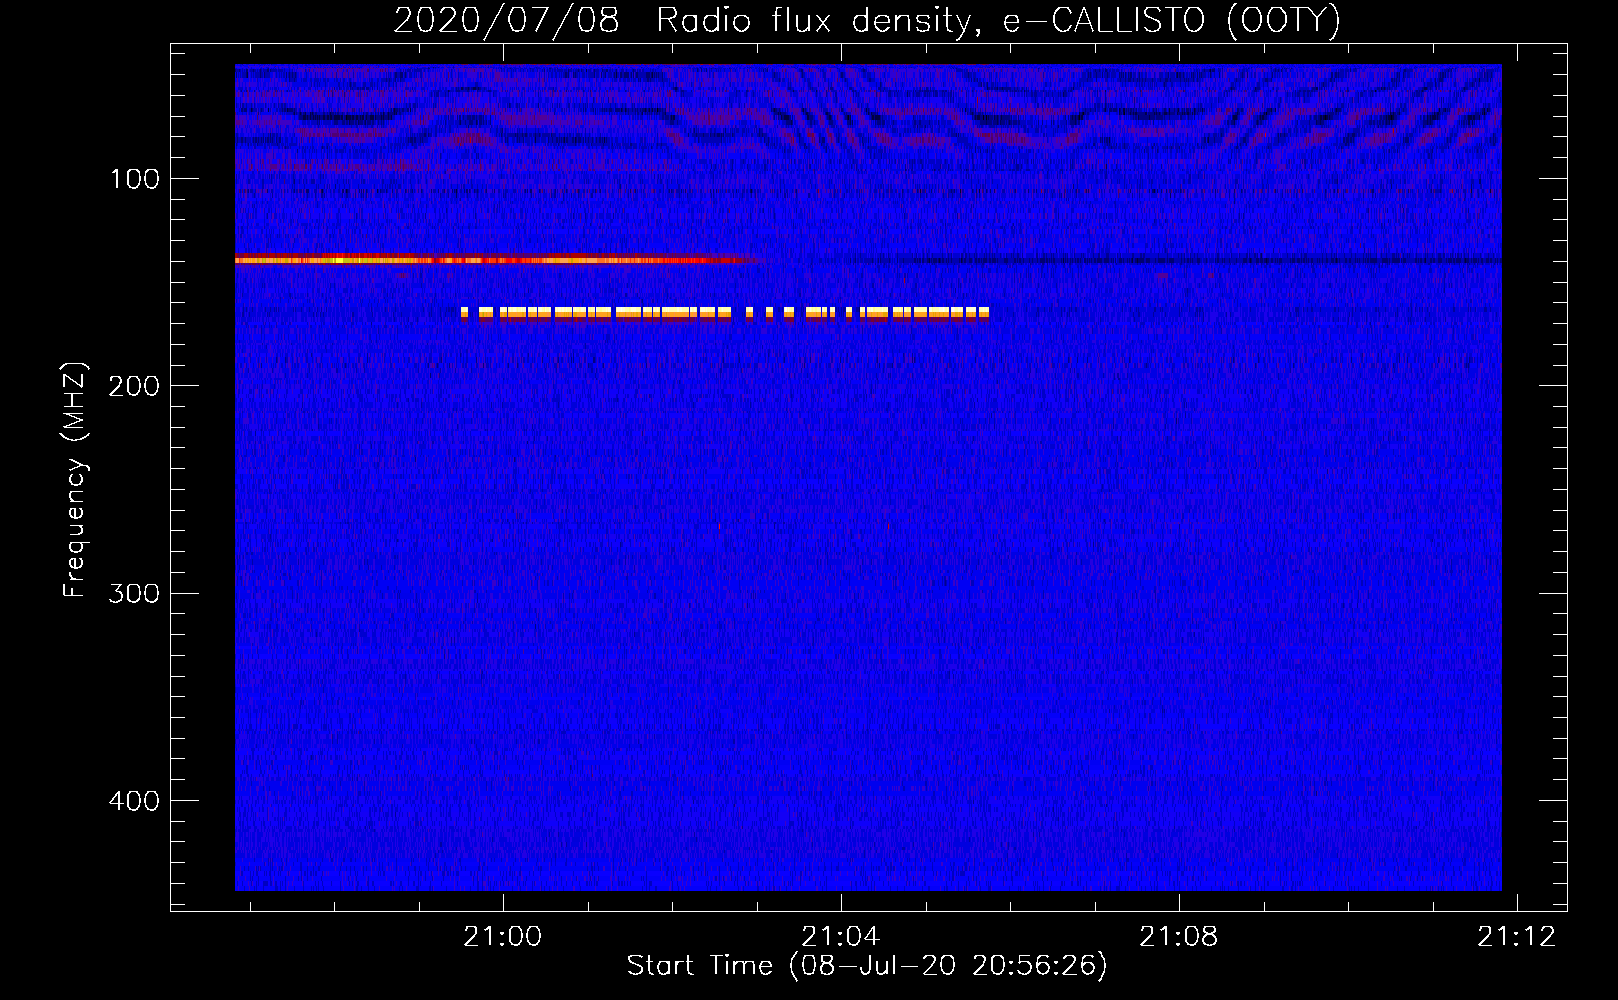Click the 21:08 time tick label
The width and height of the screenshot is (1618, 1000).
coord(1179,936)
